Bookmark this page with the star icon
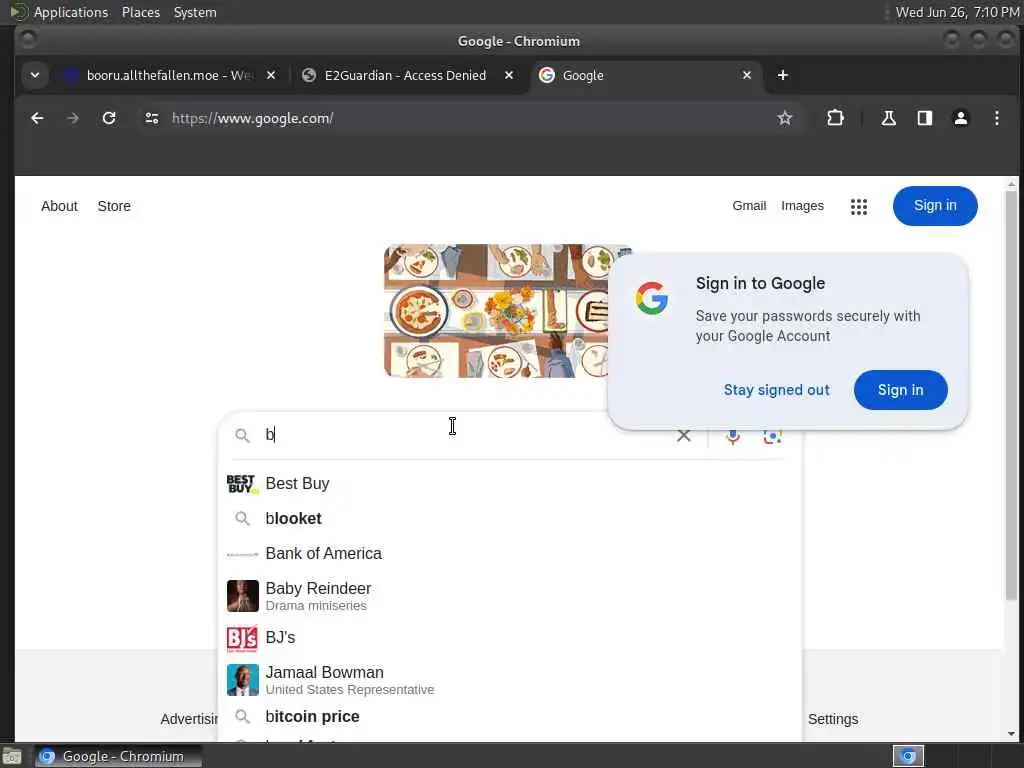Viewport: 1024px width, 768px height. pyautogui.click(x=784, y=118)
